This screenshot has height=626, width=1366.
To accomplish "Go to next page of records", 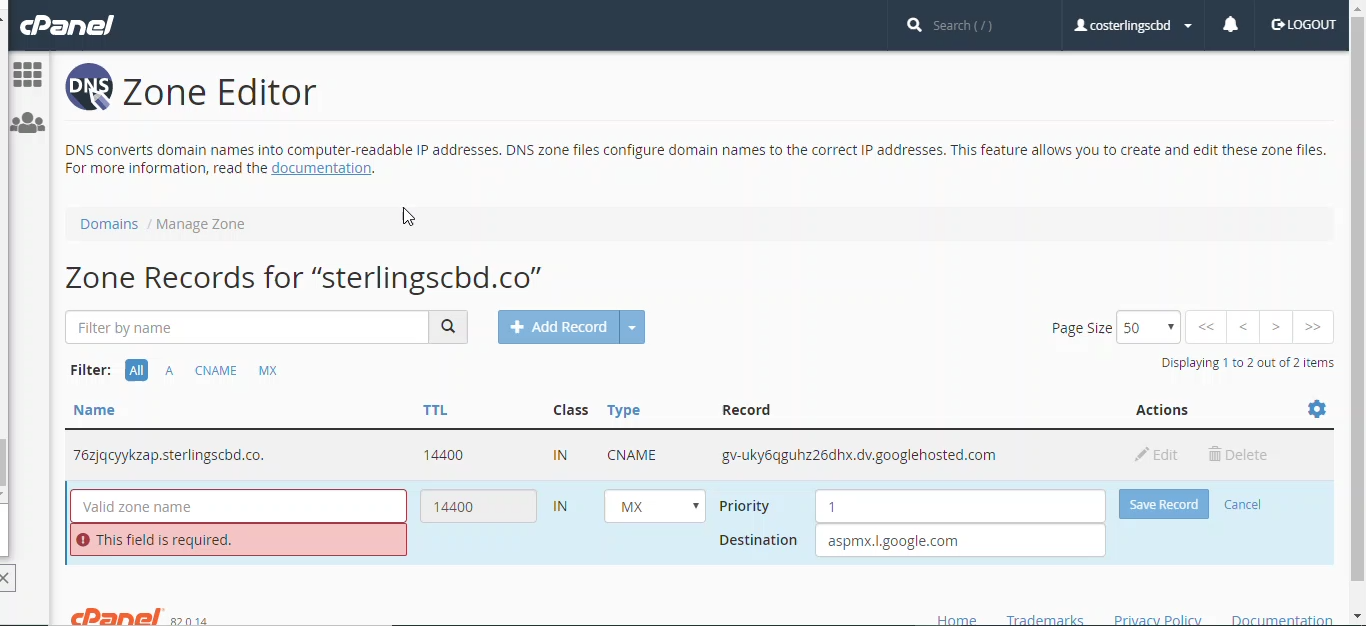I will coord(1276,327).
